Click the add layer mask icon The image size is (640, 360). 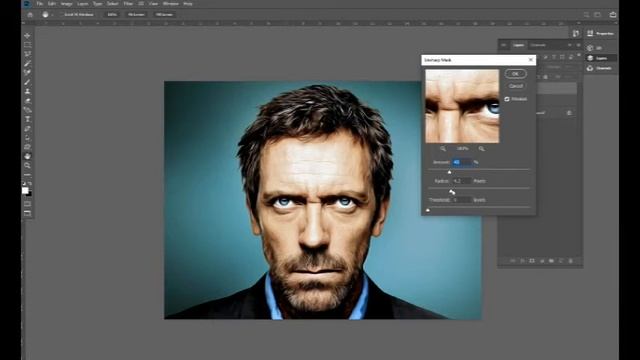tap(532, 261)
